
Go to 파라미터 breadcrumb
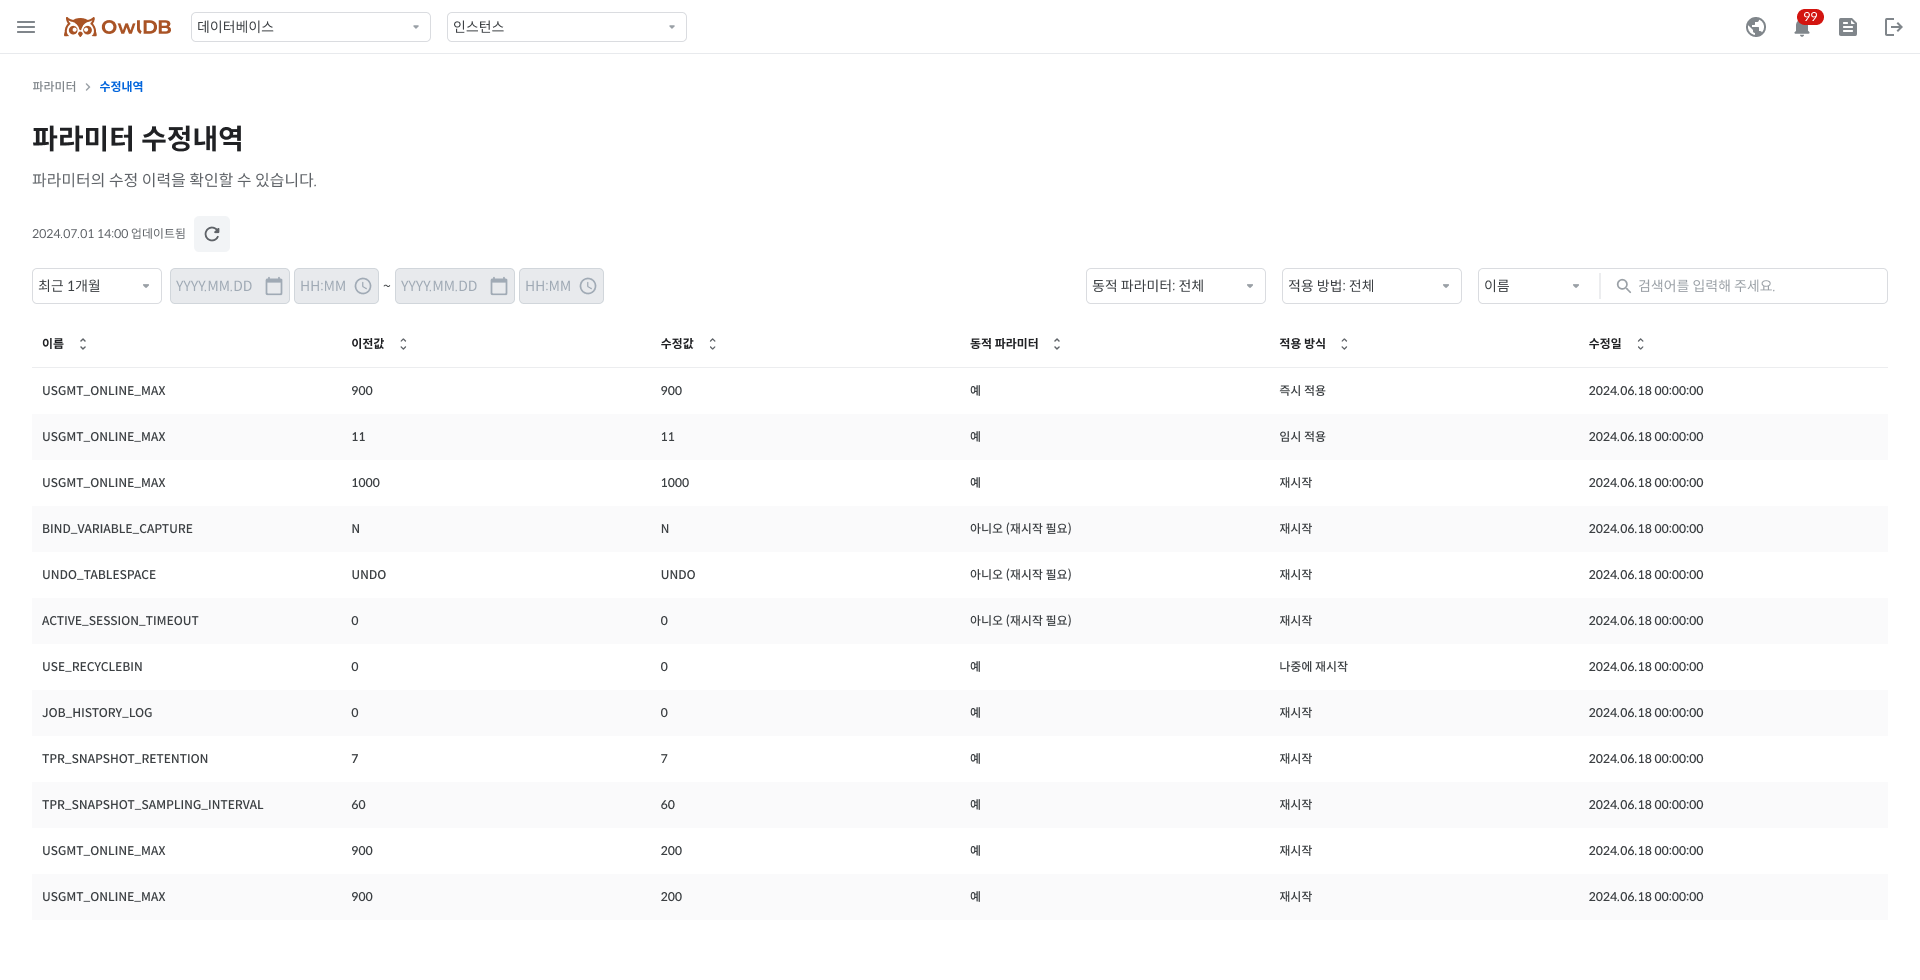click(54, 87)
